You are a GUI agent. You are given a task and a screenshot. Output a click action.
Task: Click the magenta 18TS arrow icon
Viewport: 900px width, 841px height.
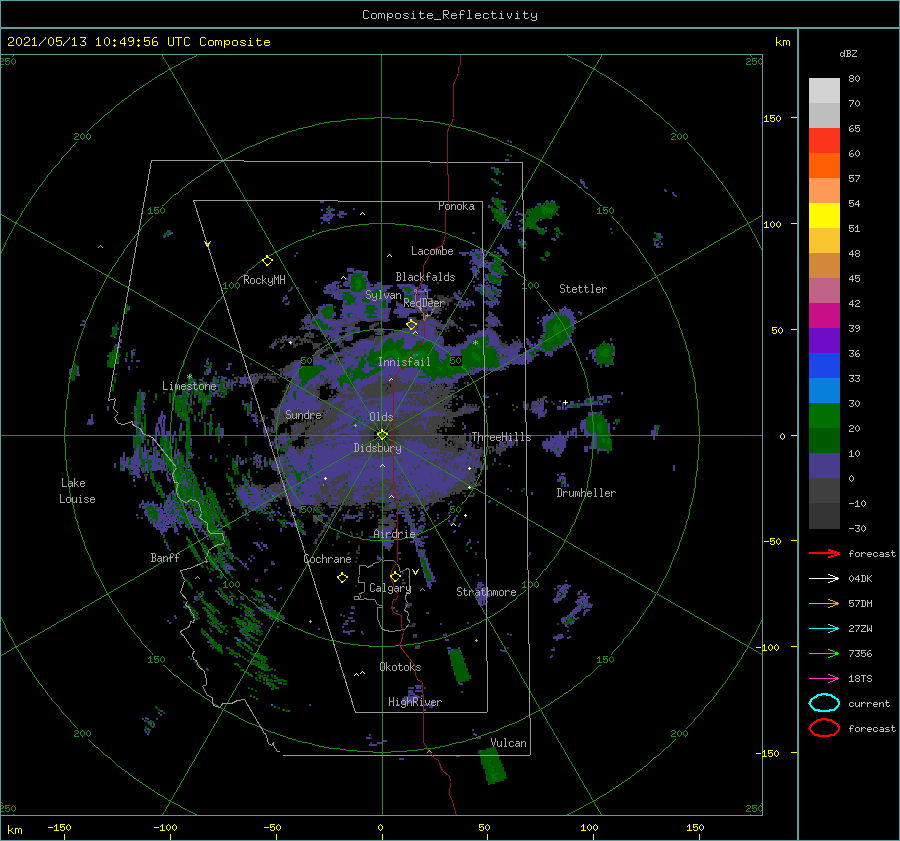(x=824, y=679)
